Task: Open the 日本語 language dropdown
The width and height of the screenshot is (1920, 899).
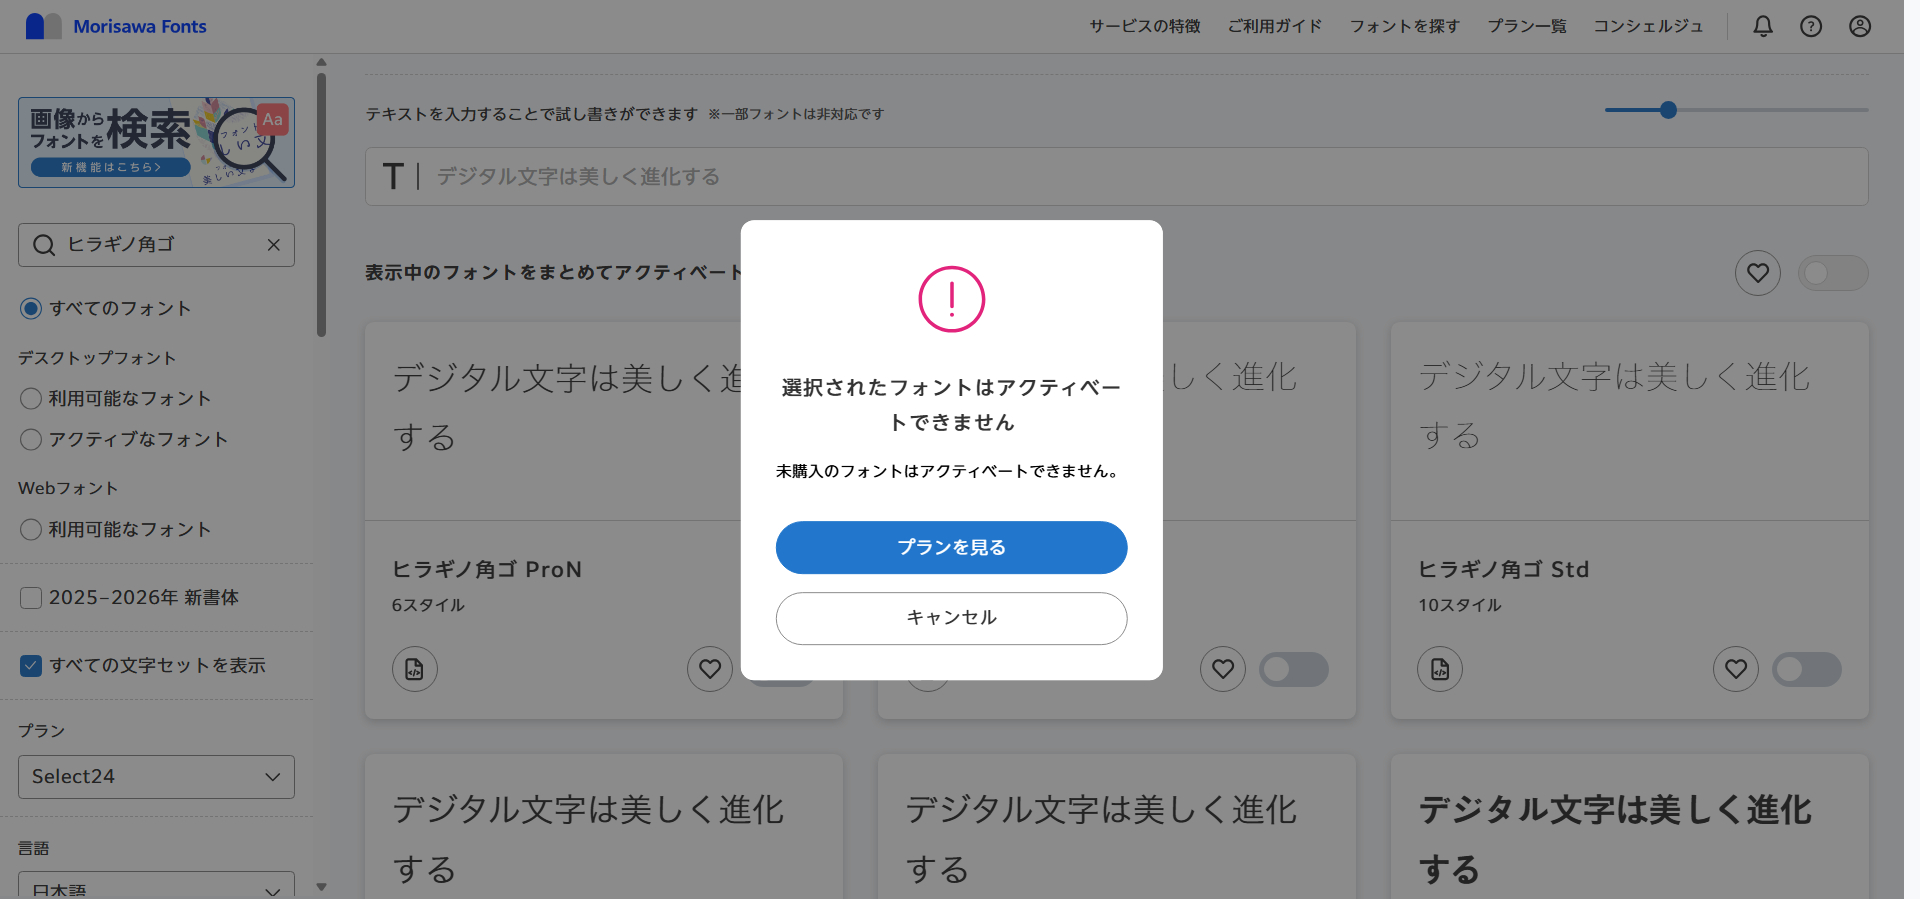Action: tap(156, 885)
